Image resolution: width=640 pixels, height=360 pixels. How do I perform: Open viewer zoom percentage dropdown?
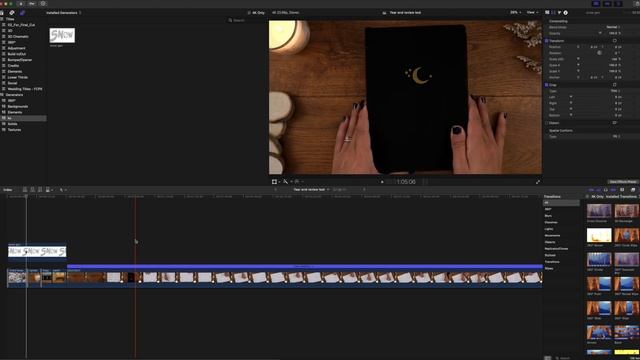[515, 13]
